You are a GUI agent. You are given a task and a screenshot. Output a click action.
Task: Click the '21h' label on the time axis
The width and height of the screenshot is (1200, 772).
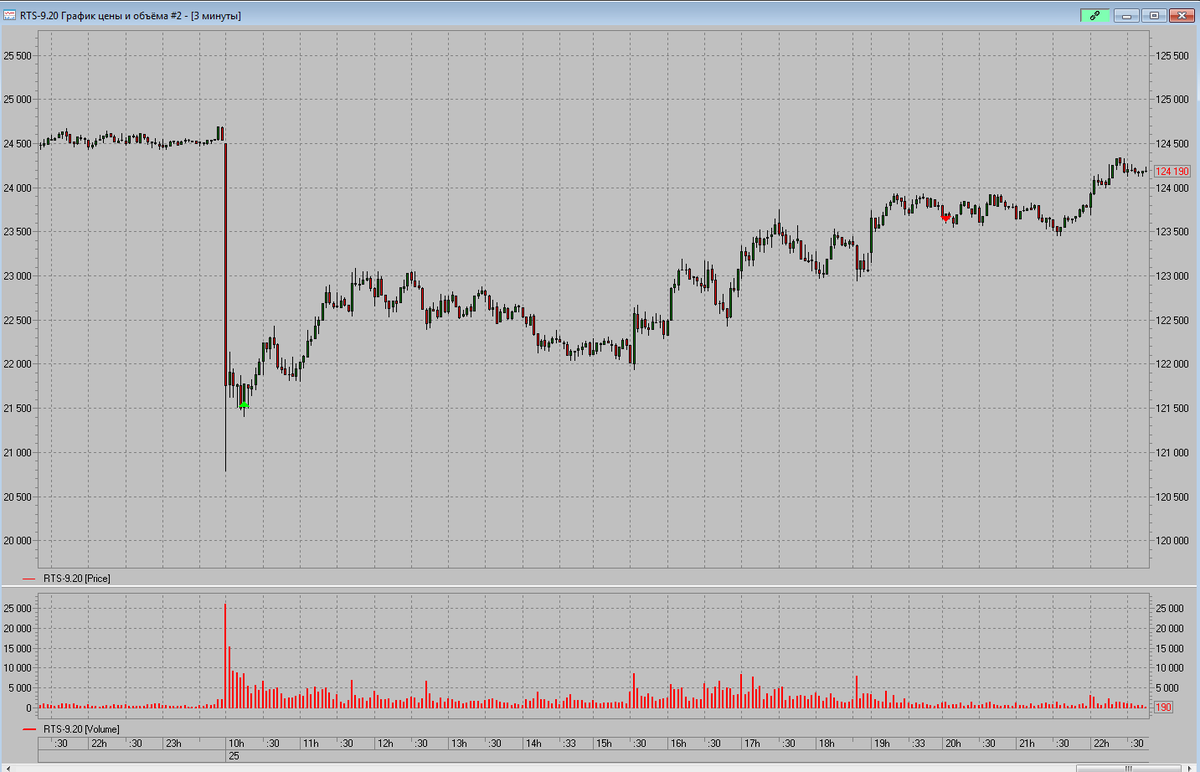click(1026, 743)
